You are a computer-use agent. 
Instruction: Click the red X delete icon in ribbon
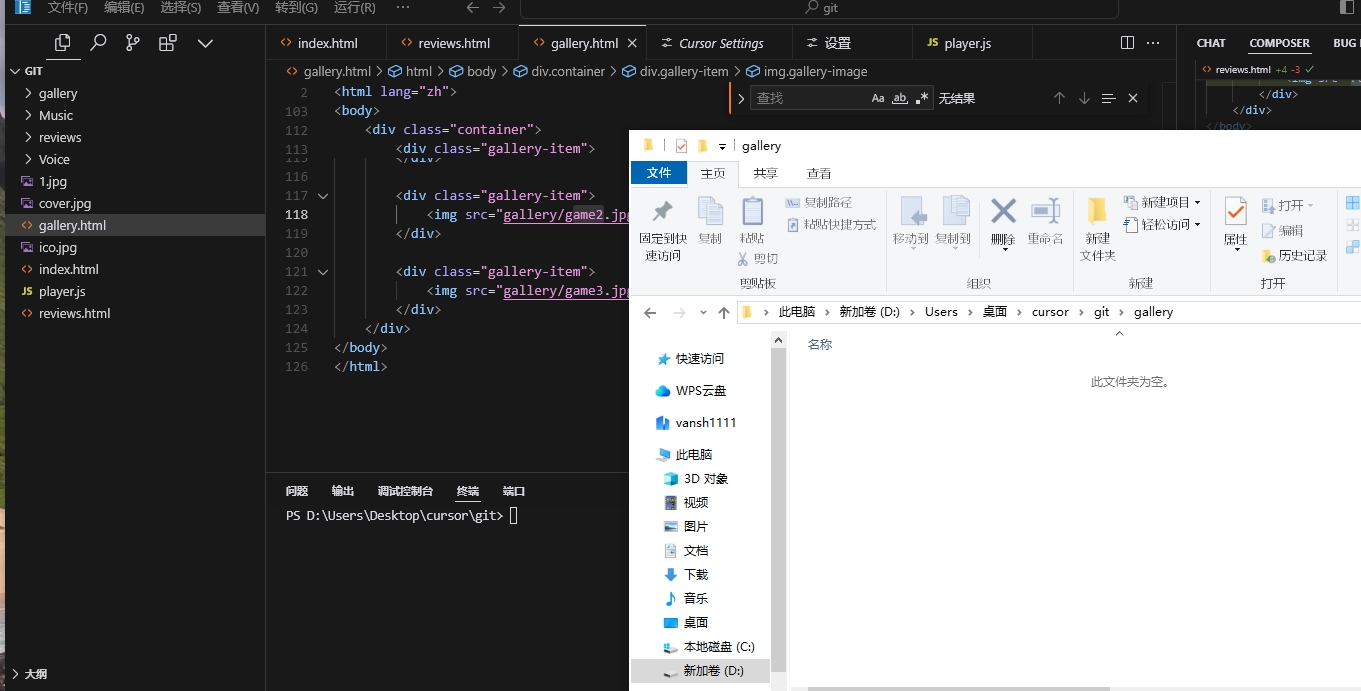1003,212
